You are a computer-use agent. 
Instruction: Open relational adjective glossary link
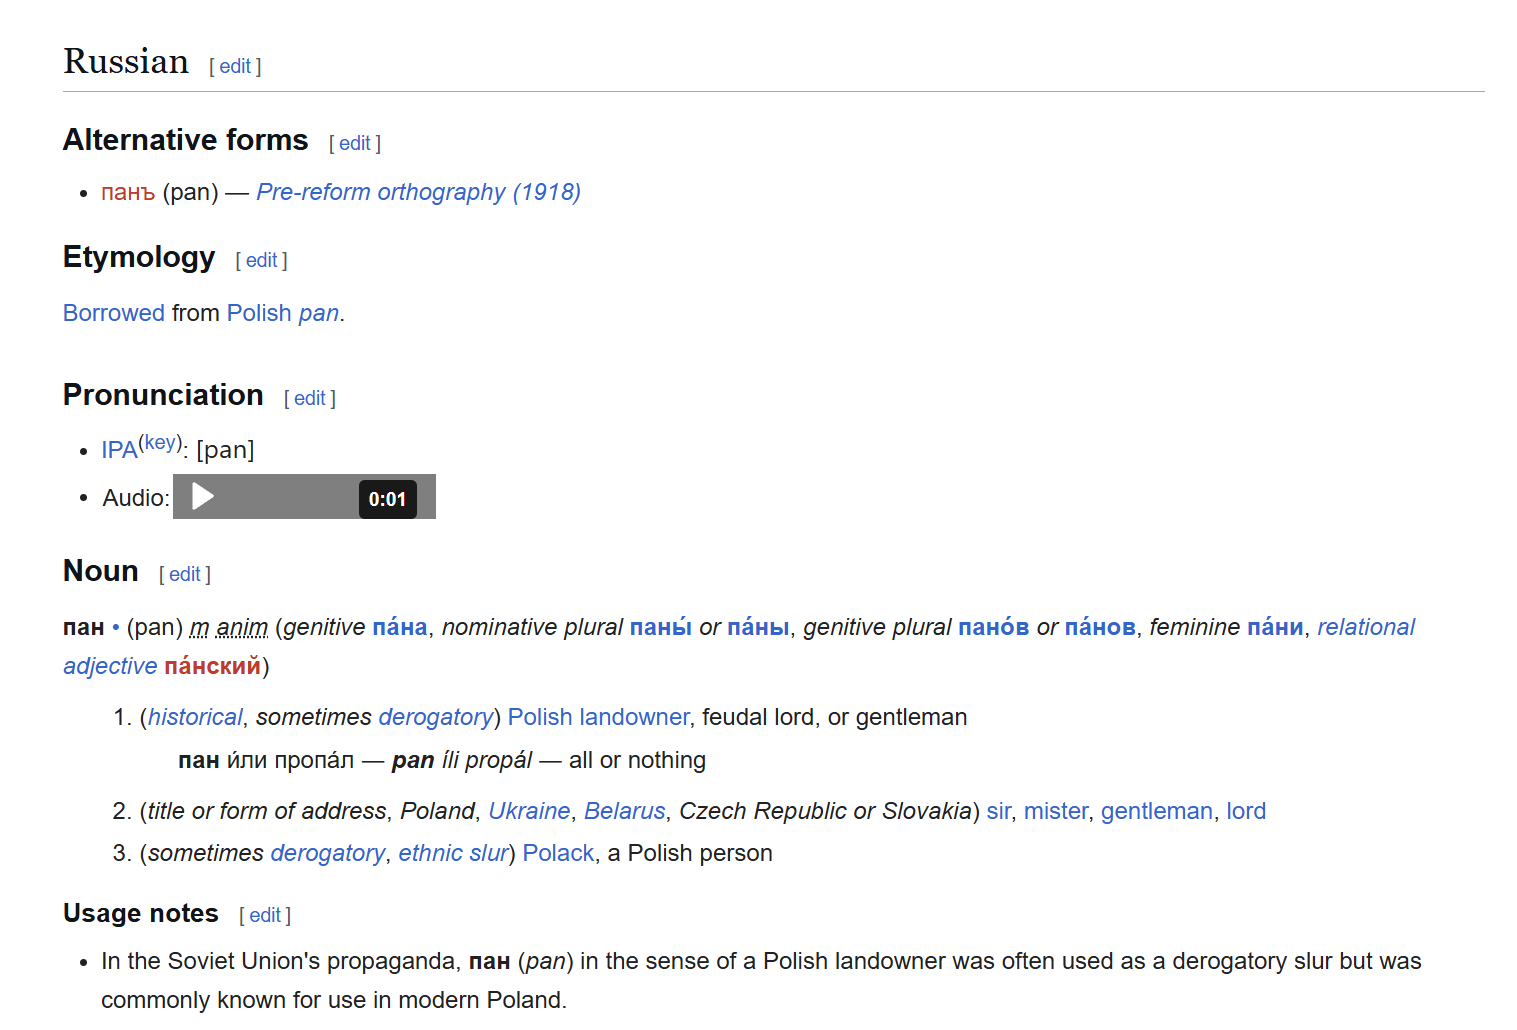click(1366, 627)
